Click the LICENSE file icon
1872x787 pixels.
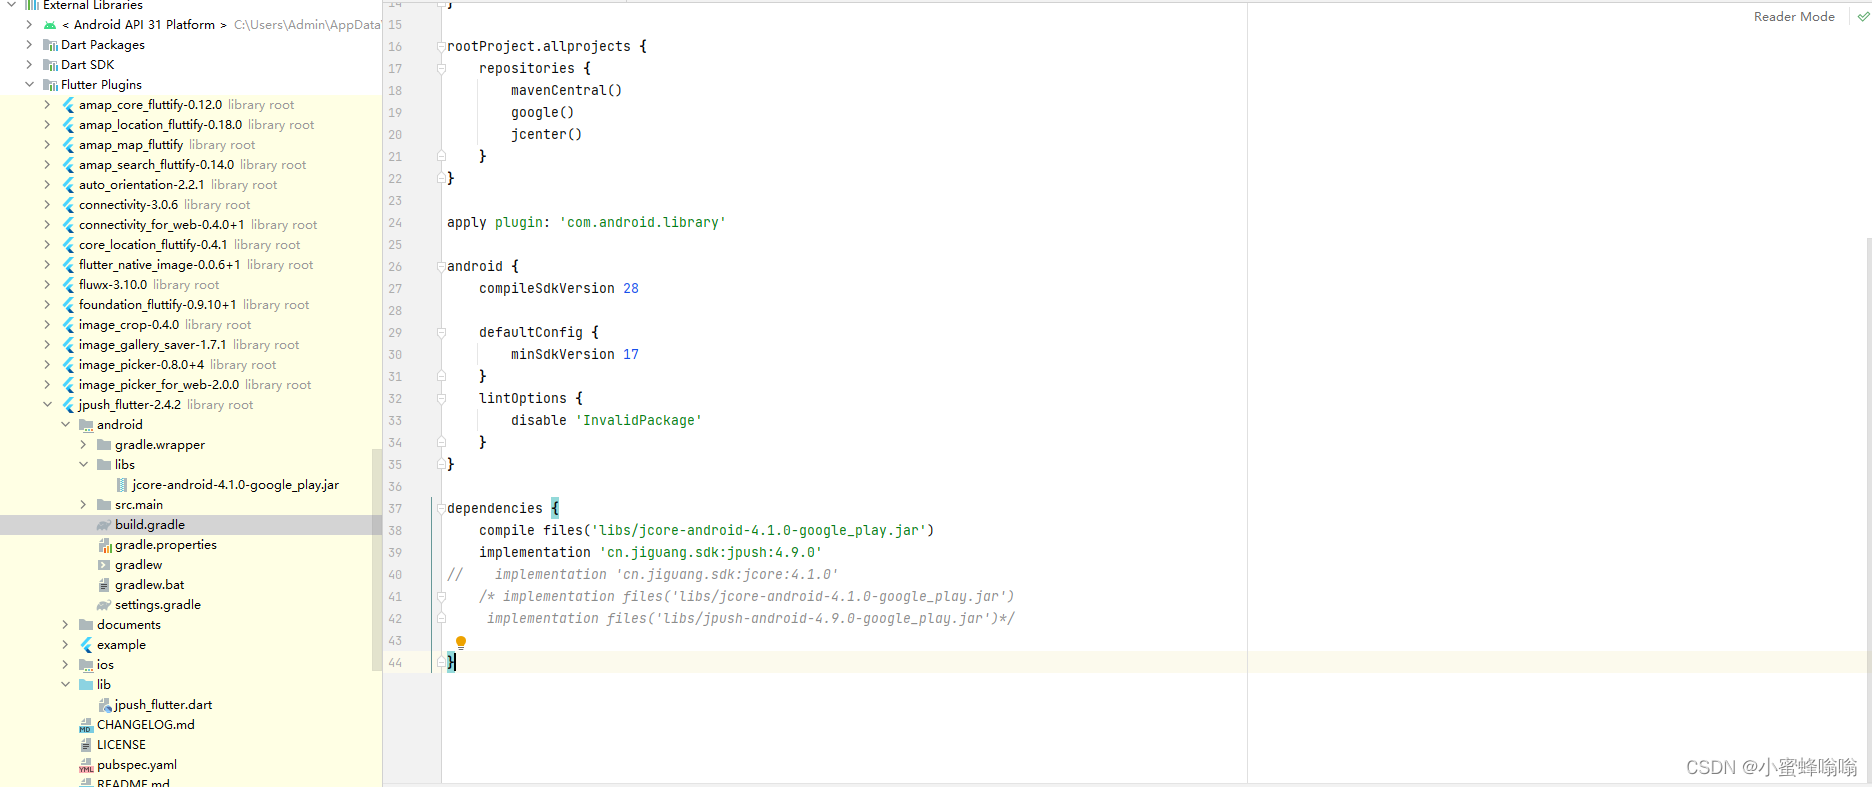(86, 745)
